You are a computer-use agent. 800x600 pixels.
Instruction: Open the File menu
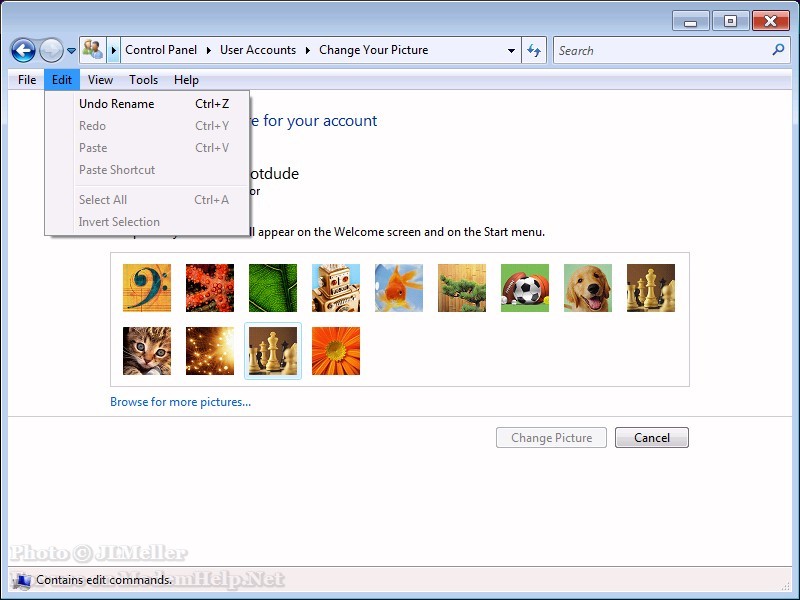27,80
